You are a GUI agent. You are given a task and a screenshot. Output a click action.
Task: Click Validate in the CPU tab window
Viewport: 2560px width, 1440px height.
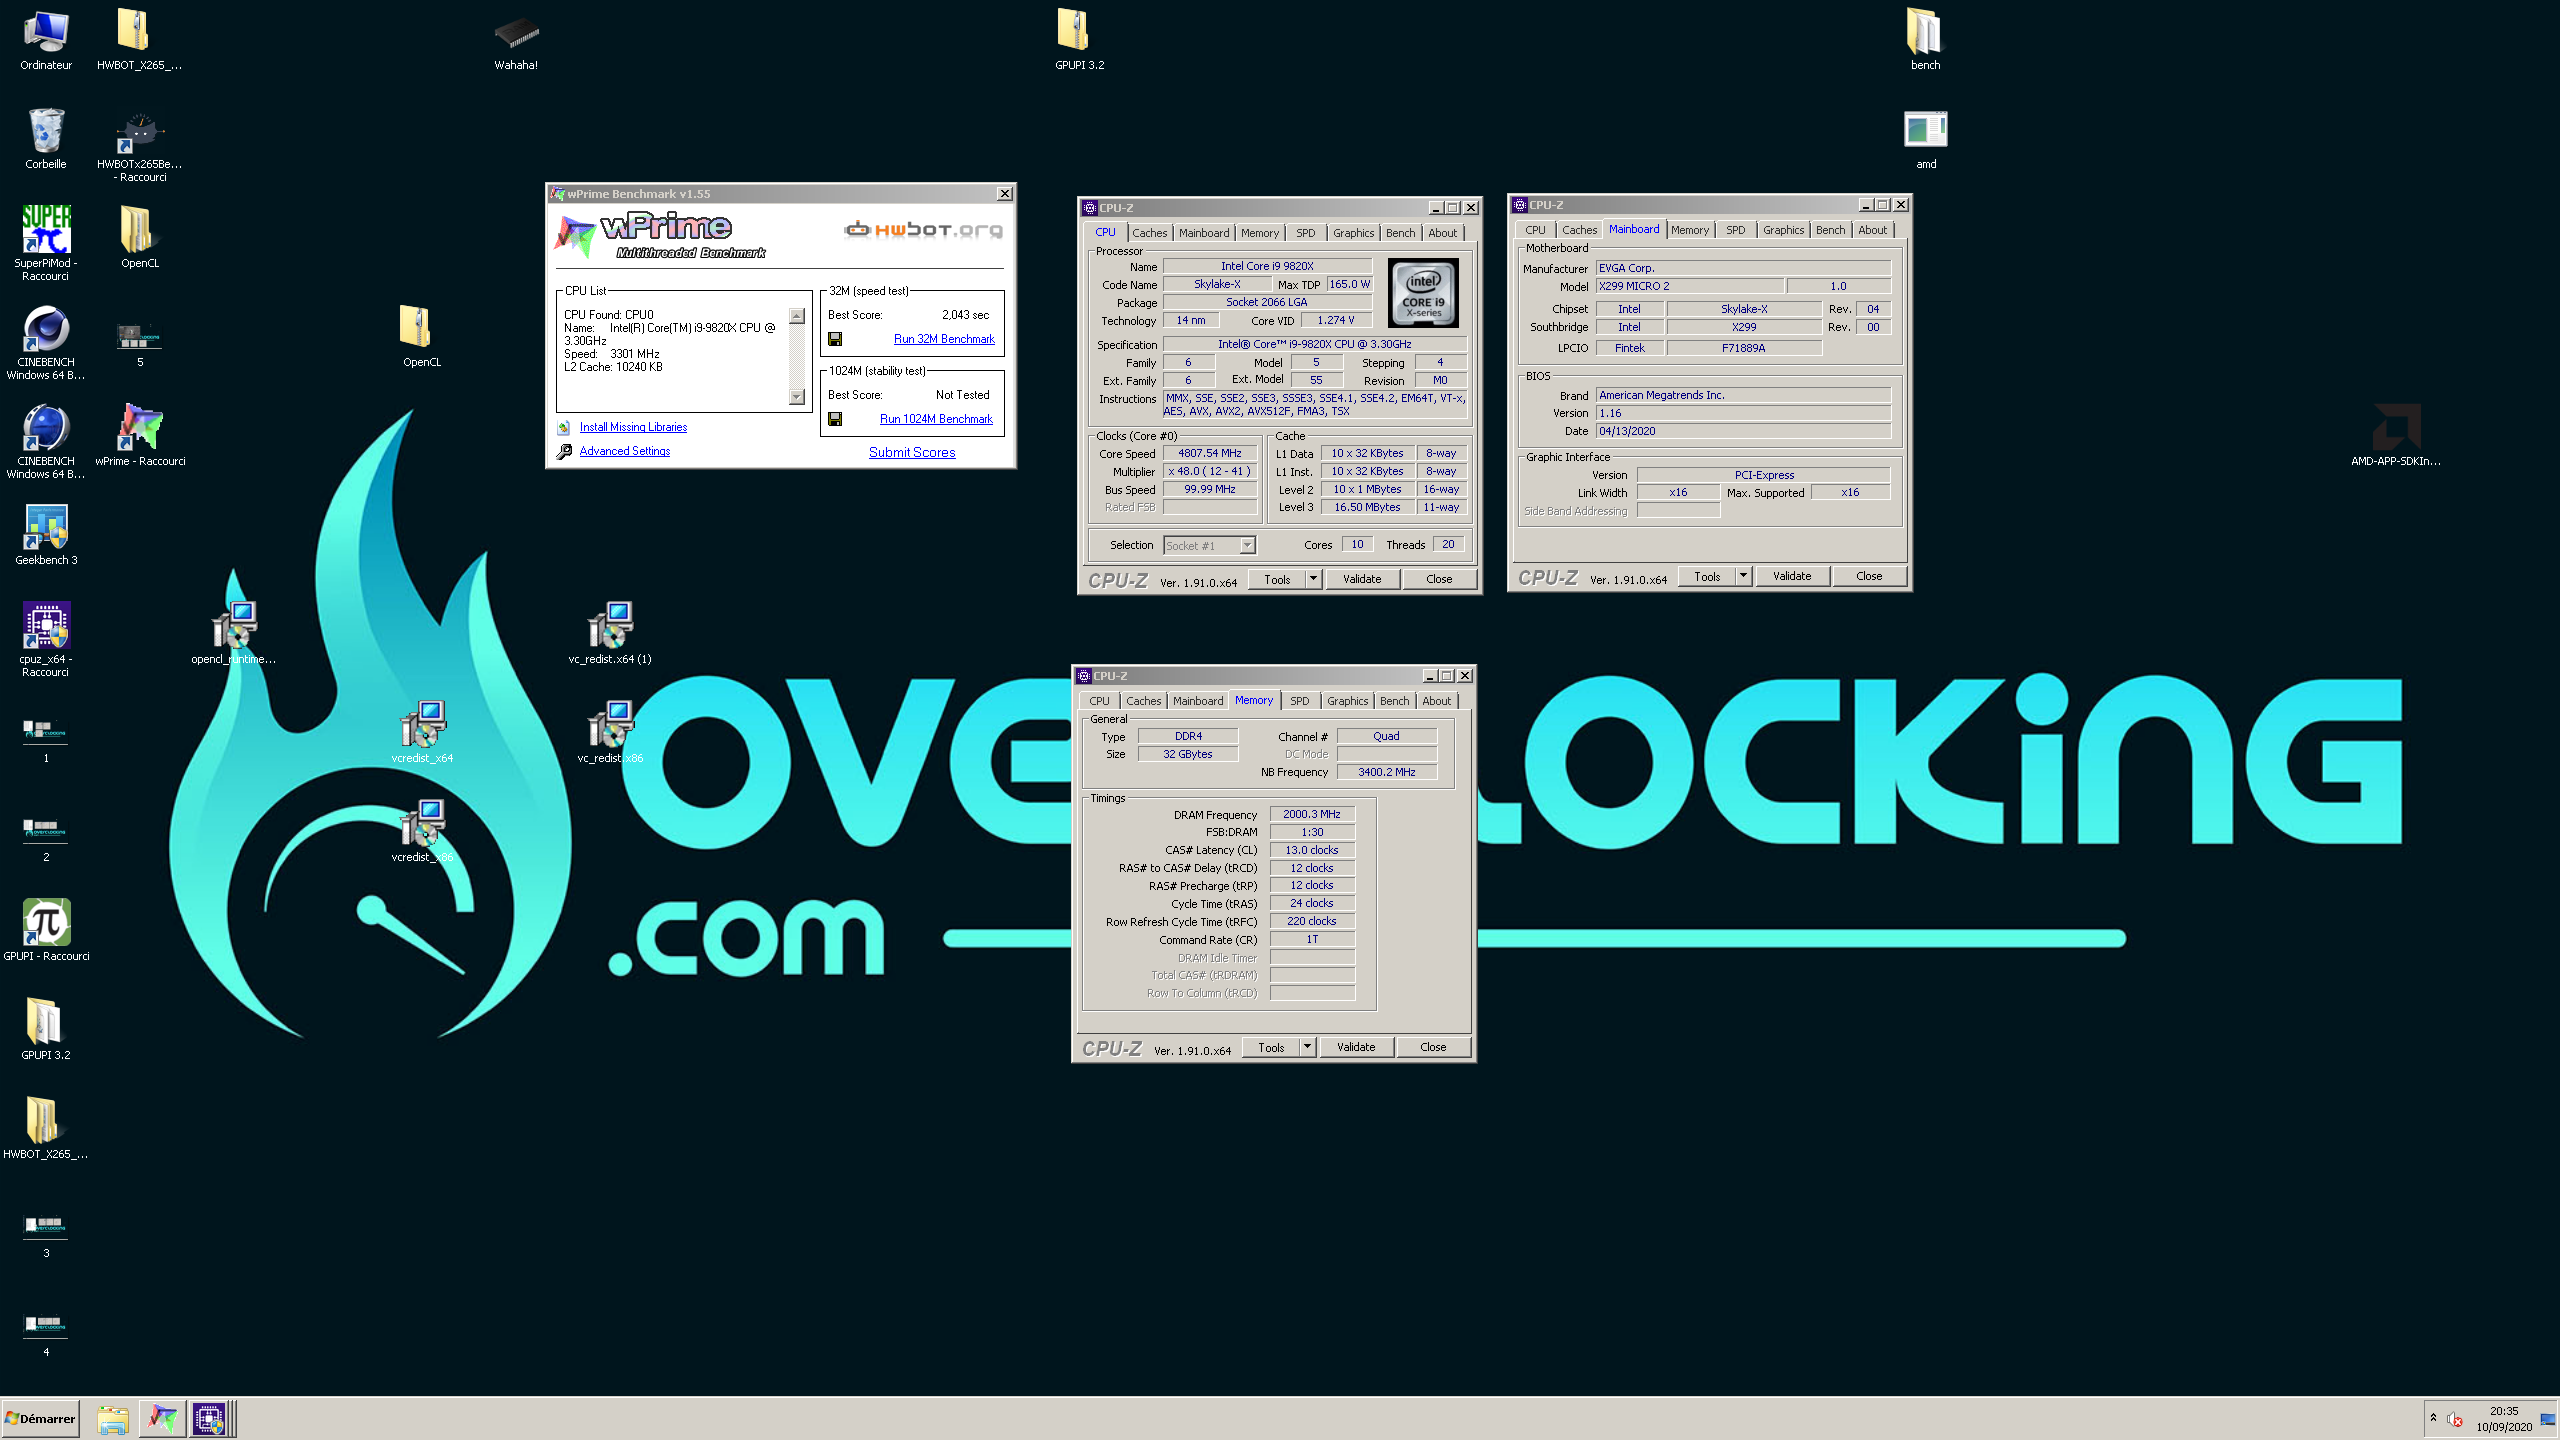[x=1362, y=579]
